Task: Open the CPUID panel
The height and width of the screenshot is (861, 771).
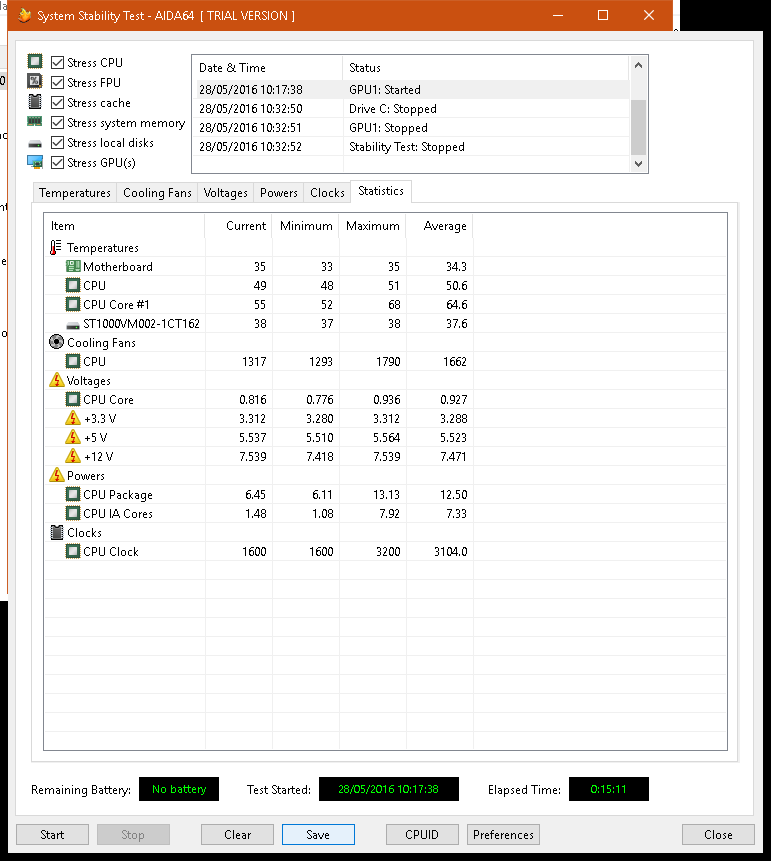Action: click(422, 835)
